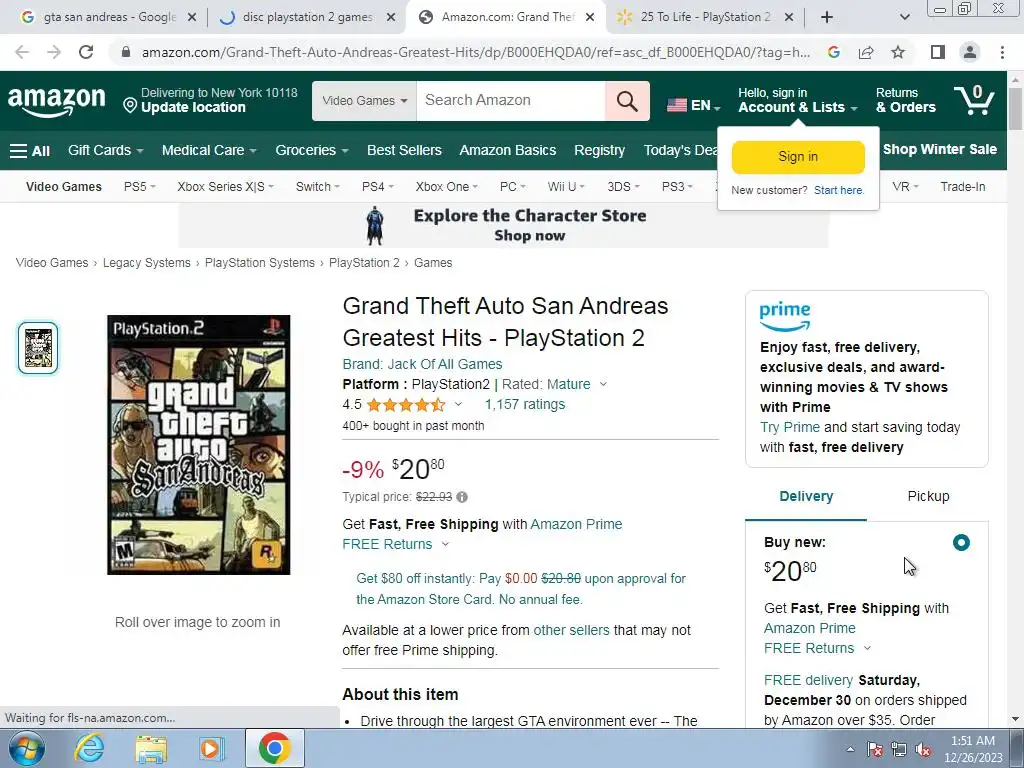Screen dimensions: 1024x768
Task: Bookmark page with the star icon
Action: [x=898, y=52]
